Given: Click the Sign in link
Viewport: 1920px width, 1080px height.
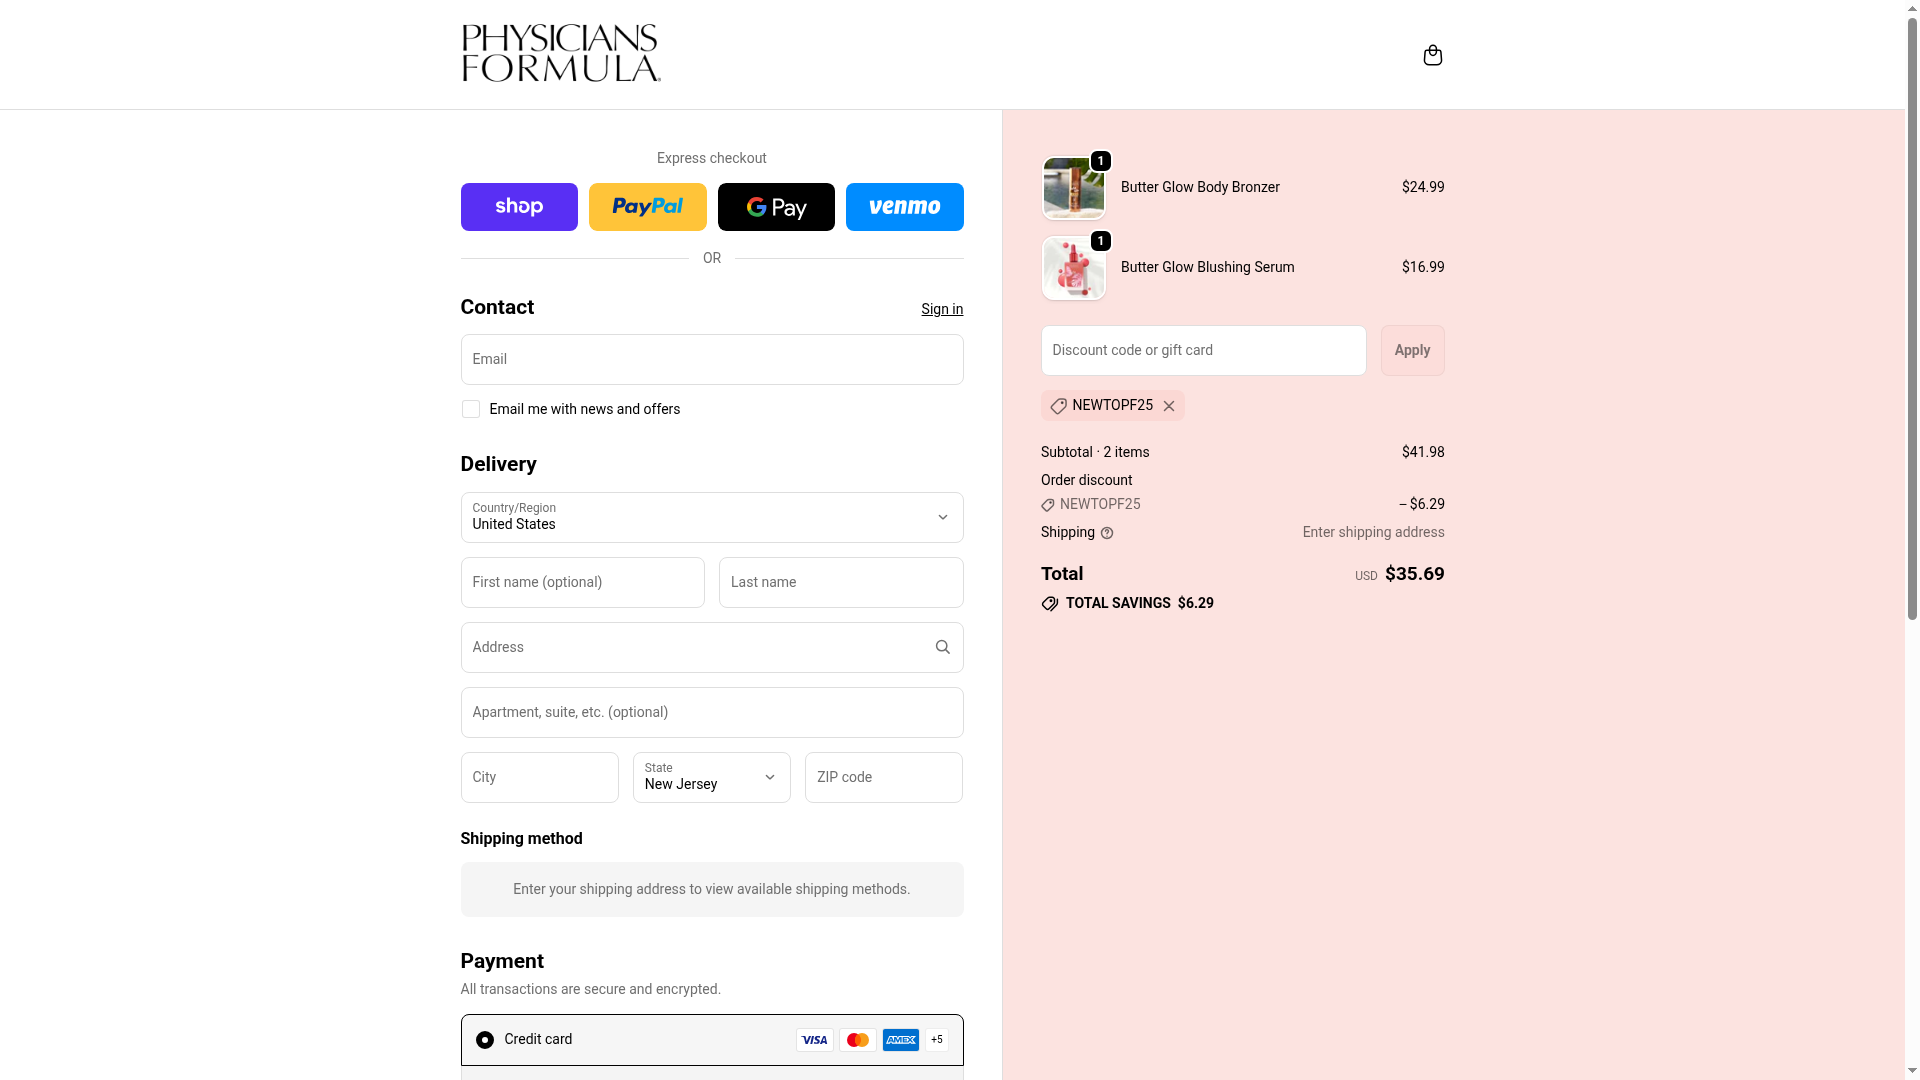Looking at the screenshot, I should coord(942,309).
